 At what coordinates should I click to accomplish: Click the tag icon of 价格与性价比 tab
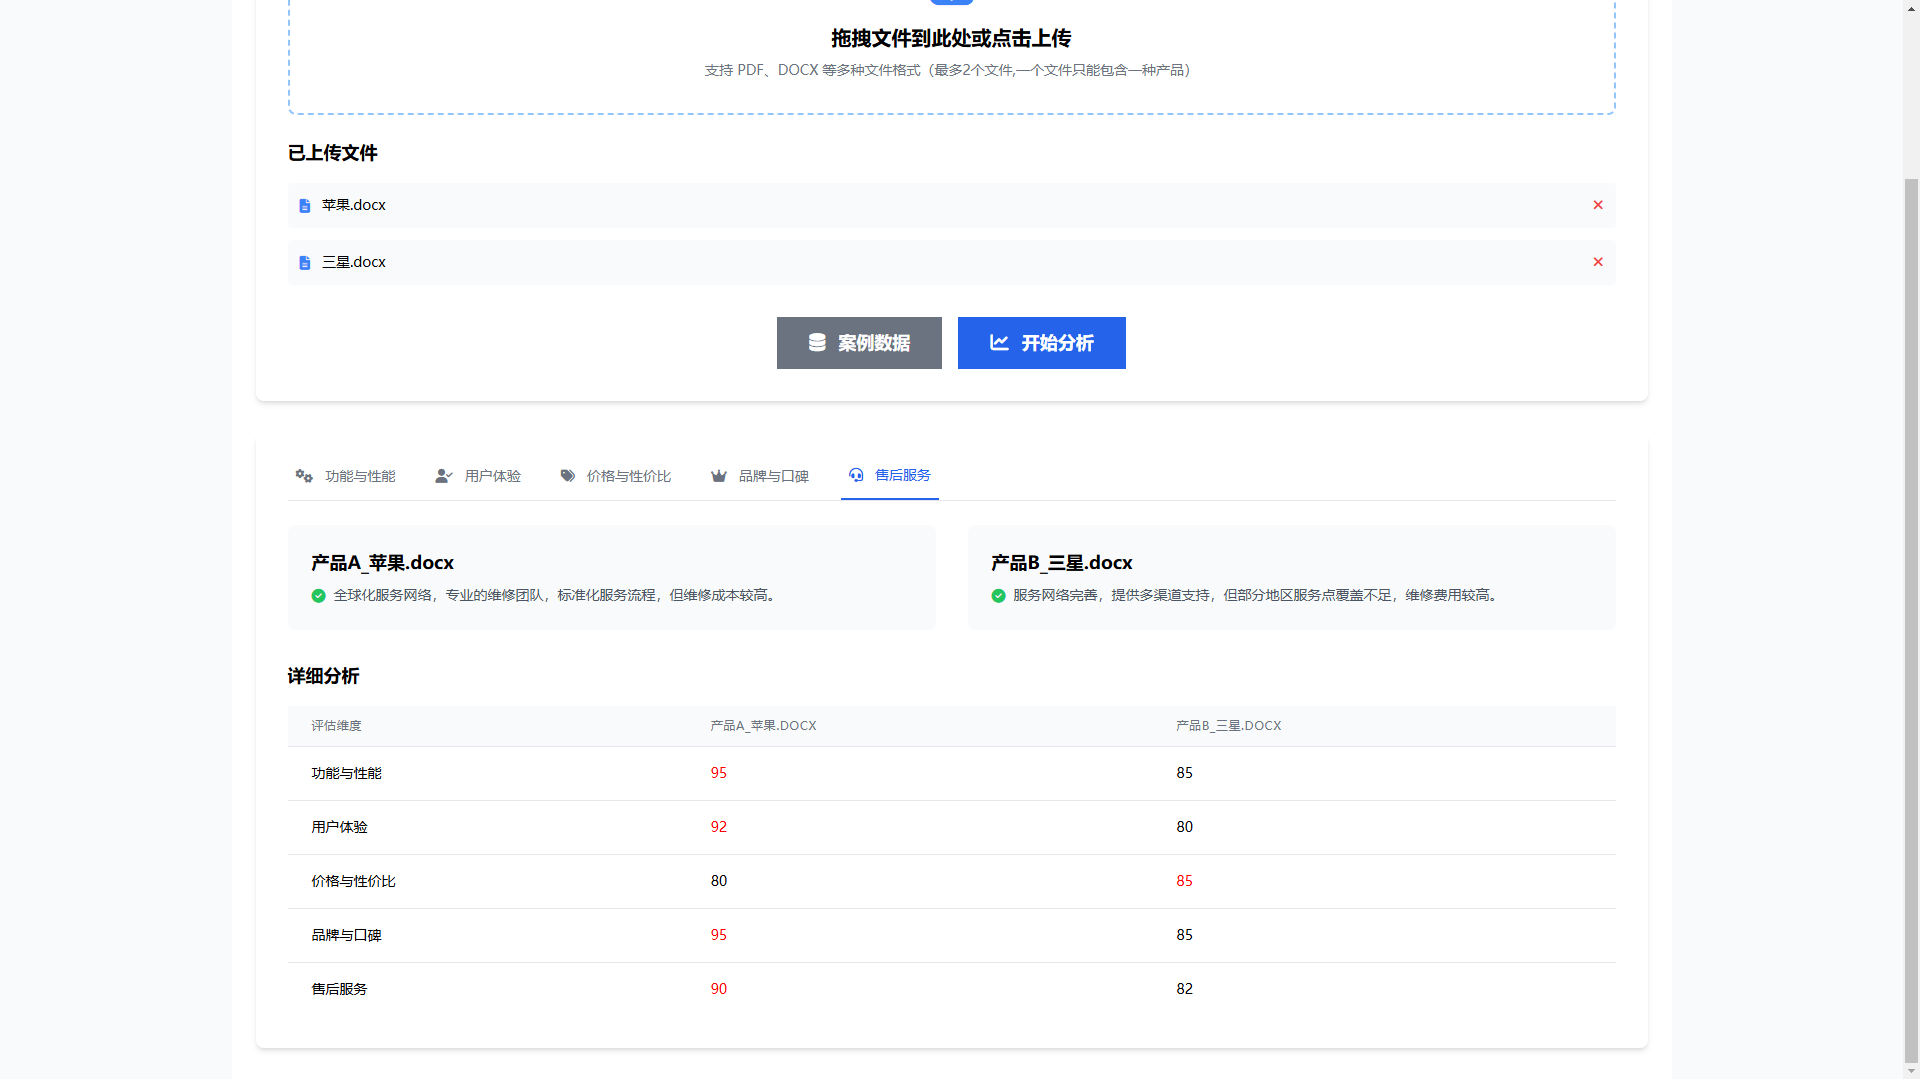click(x=568, y=476)
